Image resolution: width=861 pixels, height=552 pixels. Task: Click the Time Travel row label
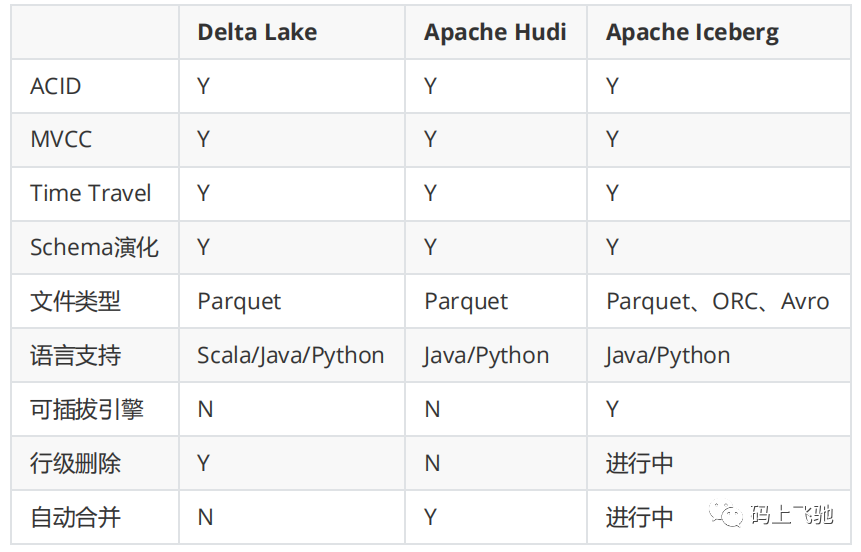pyautogui.click(x=91, y=193)
